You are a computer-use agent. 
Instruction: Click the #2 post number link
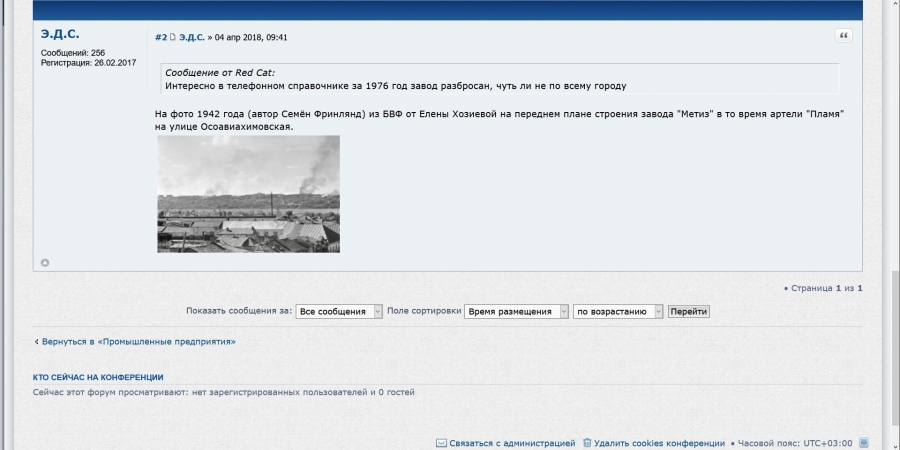click(160, 37)
